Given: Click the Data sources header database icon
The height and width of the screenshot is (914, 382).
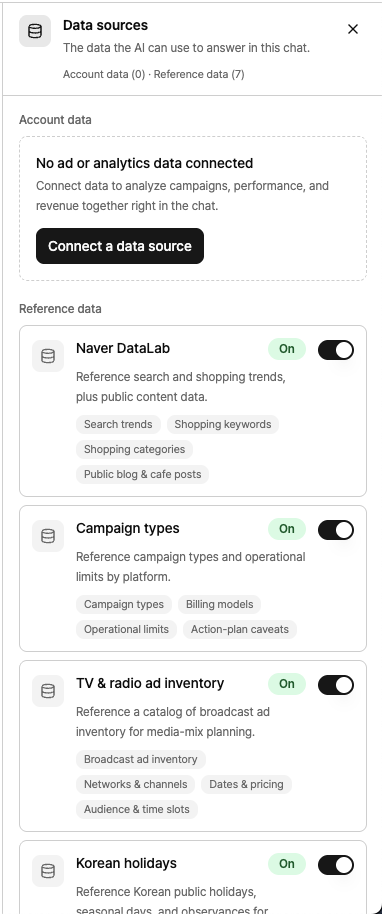Looking at the screenshot, I should point(35,31).
